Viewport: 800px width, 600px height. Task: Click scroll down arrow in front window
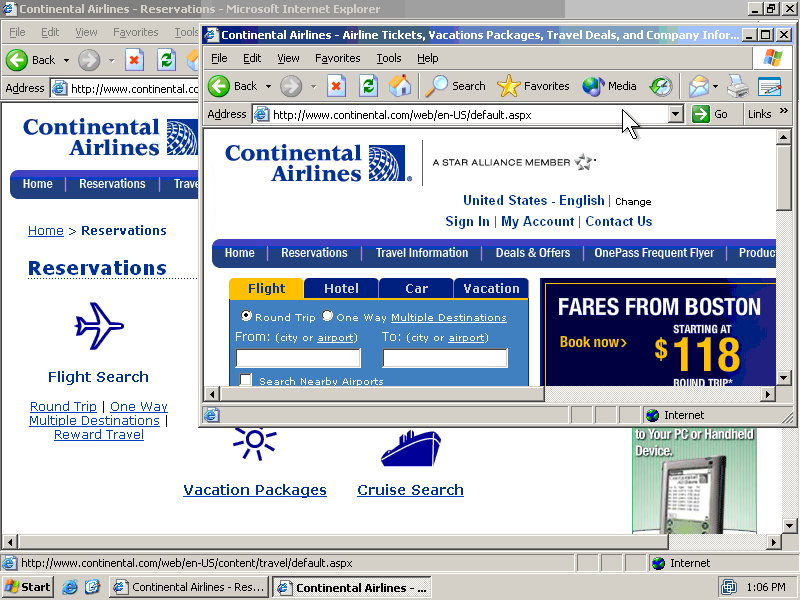point(784,378)
